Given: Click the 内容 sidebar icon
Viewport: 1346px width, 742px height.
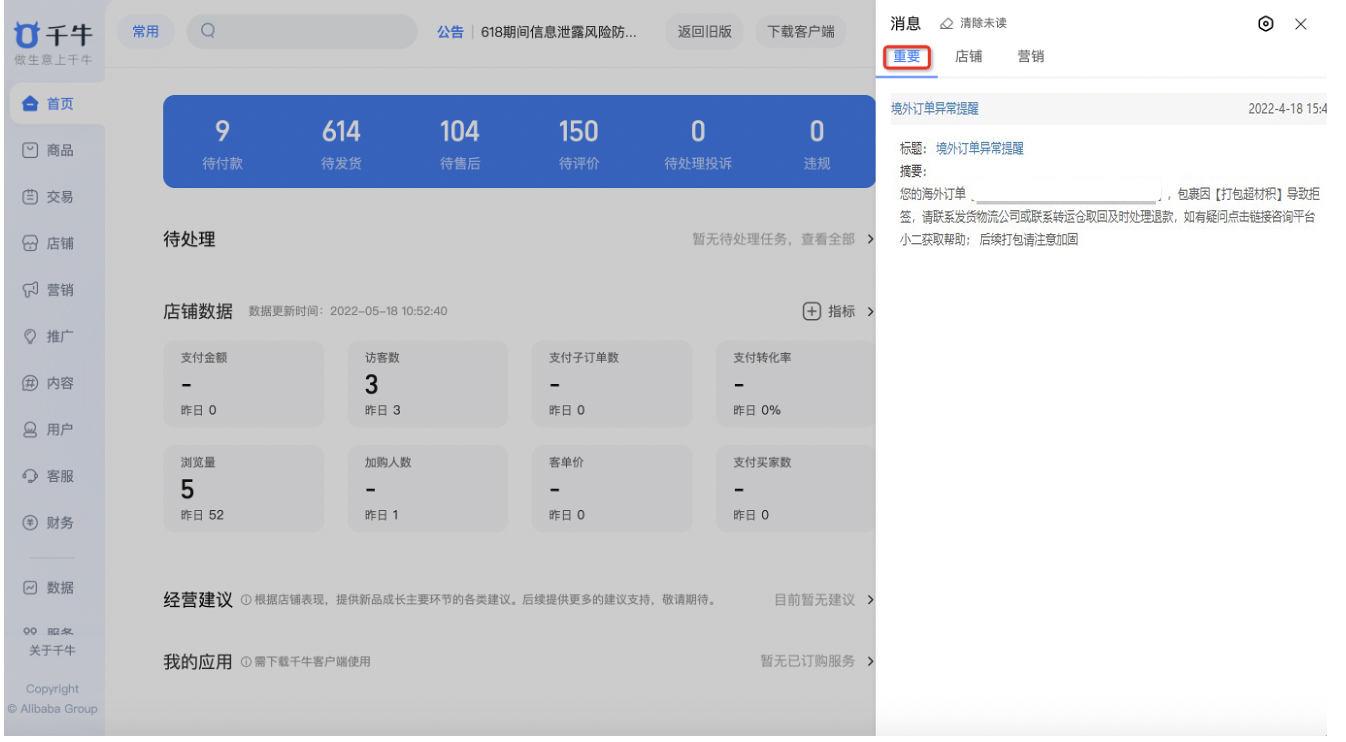Looking at the screenshot, I should [30, 383].
